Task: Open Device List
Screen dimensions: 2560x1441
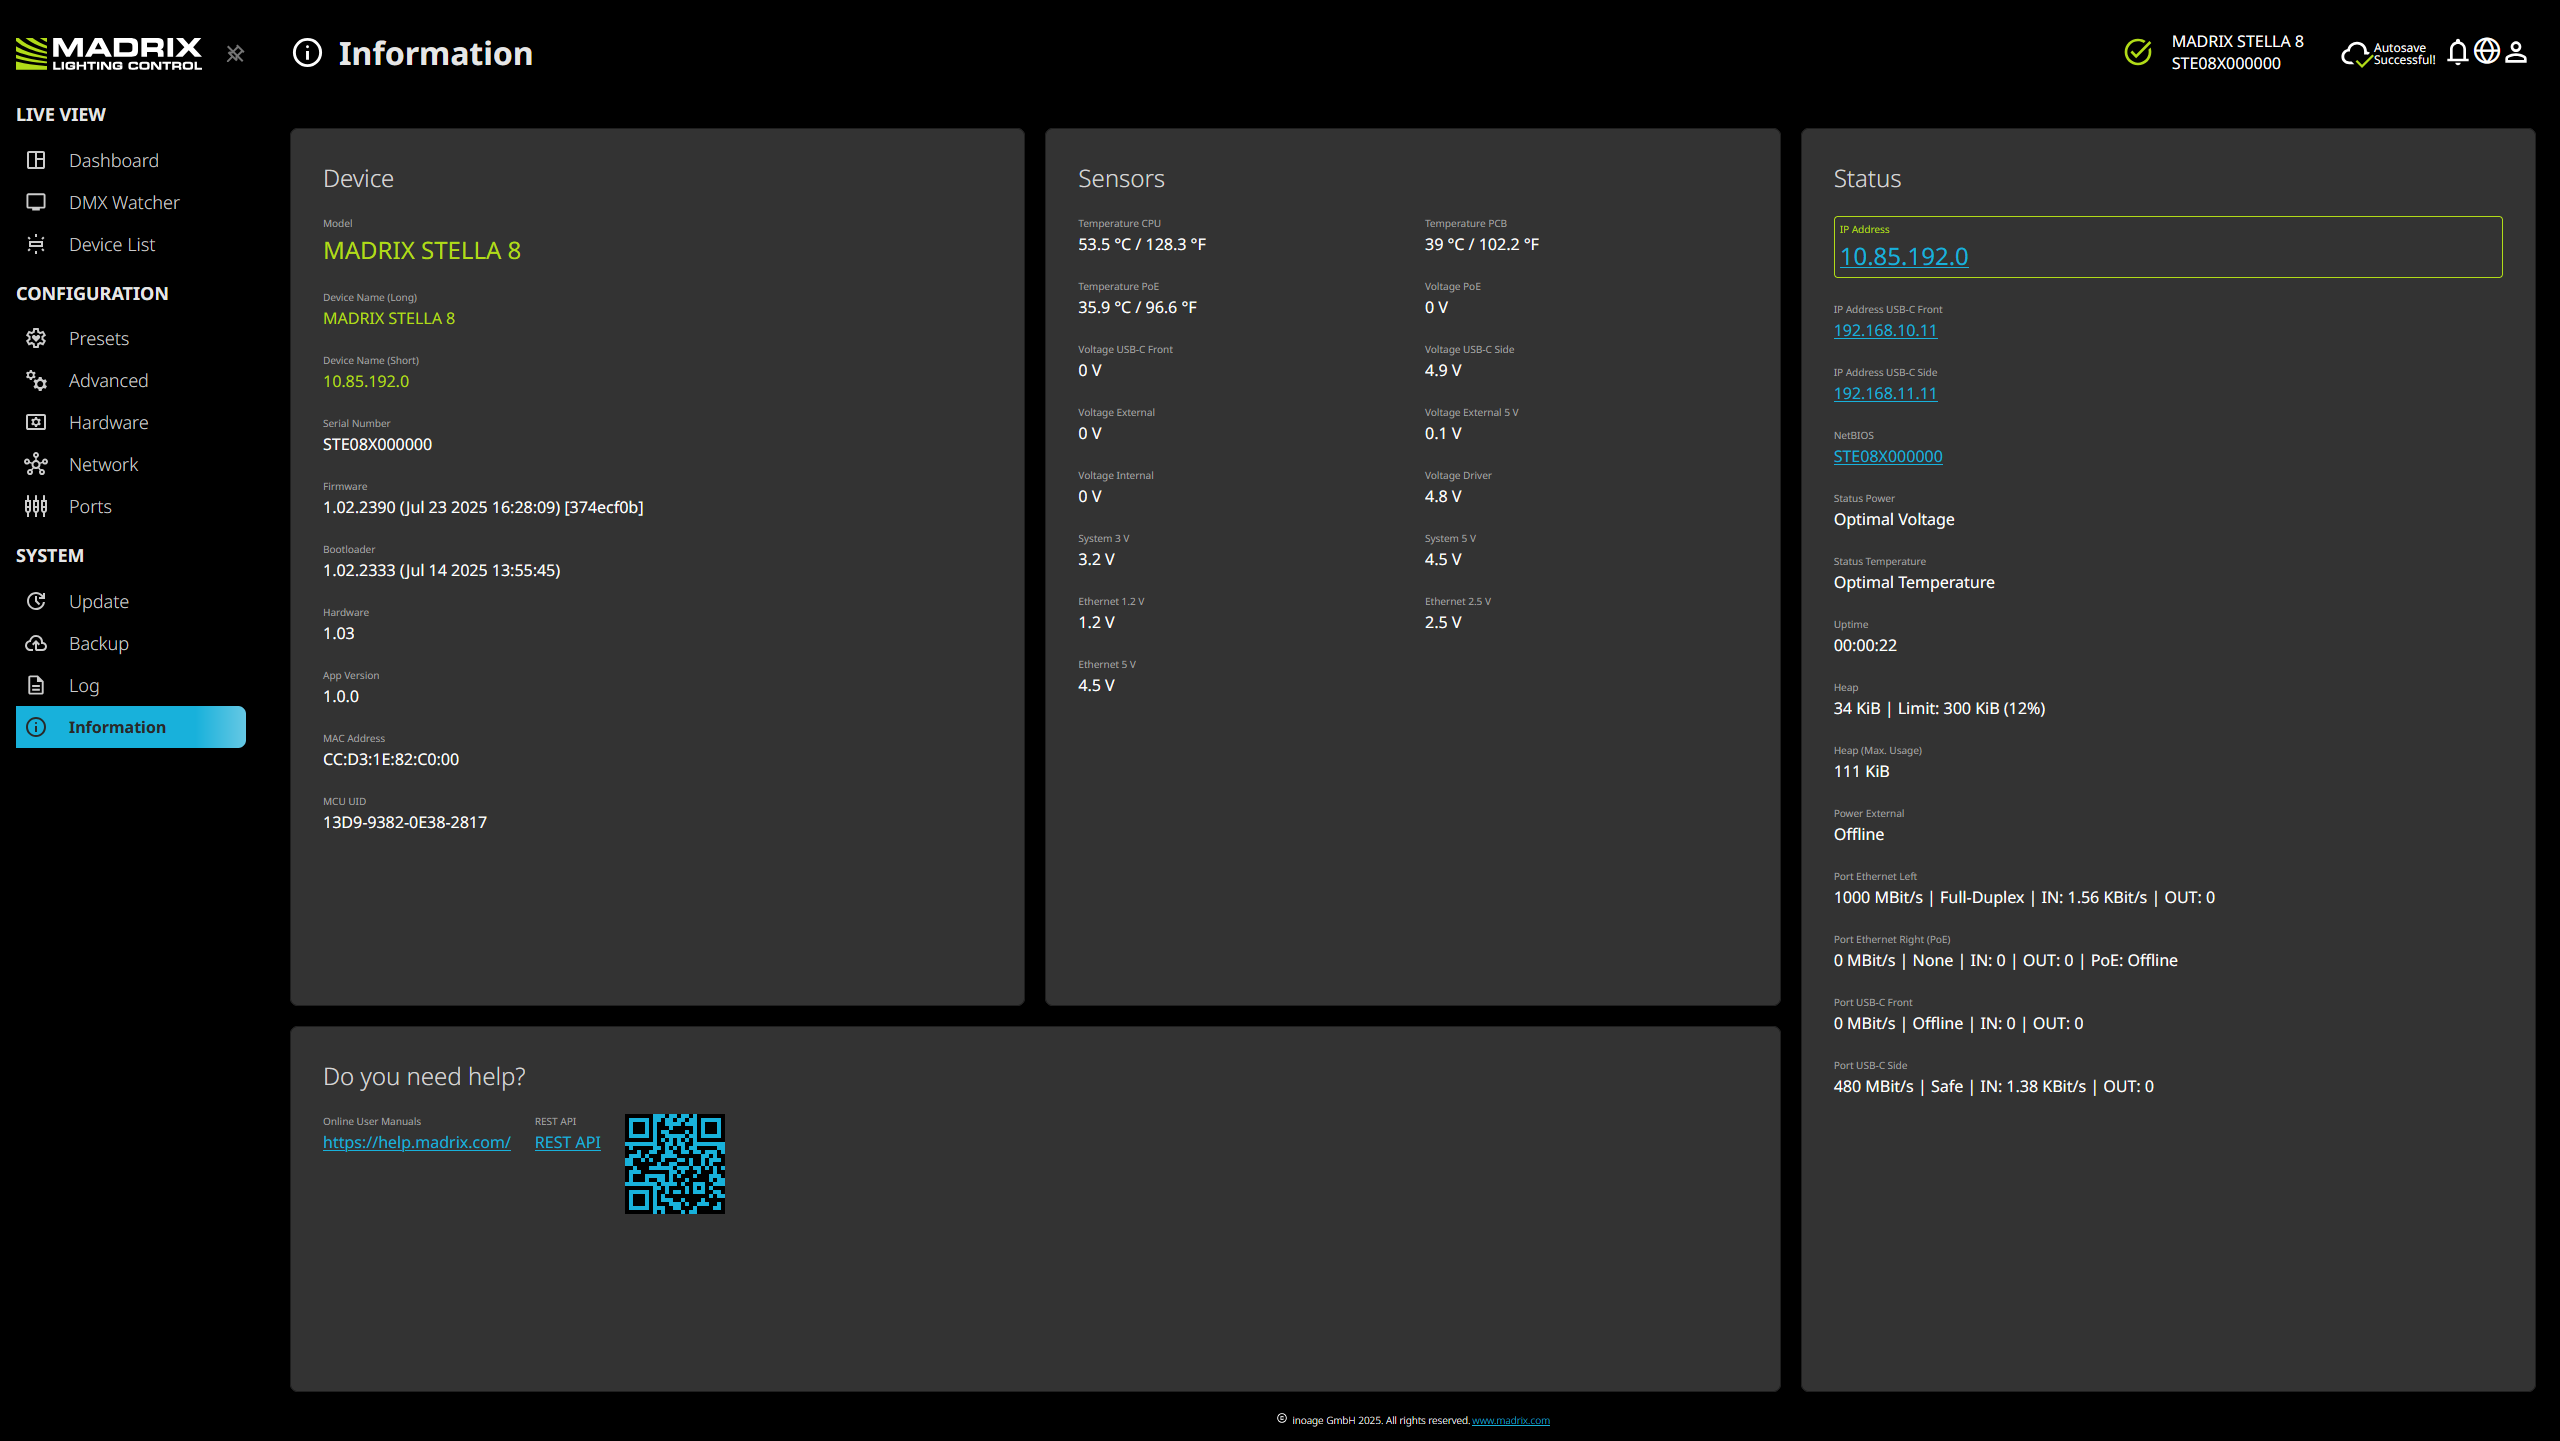Action: tap(112, 244)
